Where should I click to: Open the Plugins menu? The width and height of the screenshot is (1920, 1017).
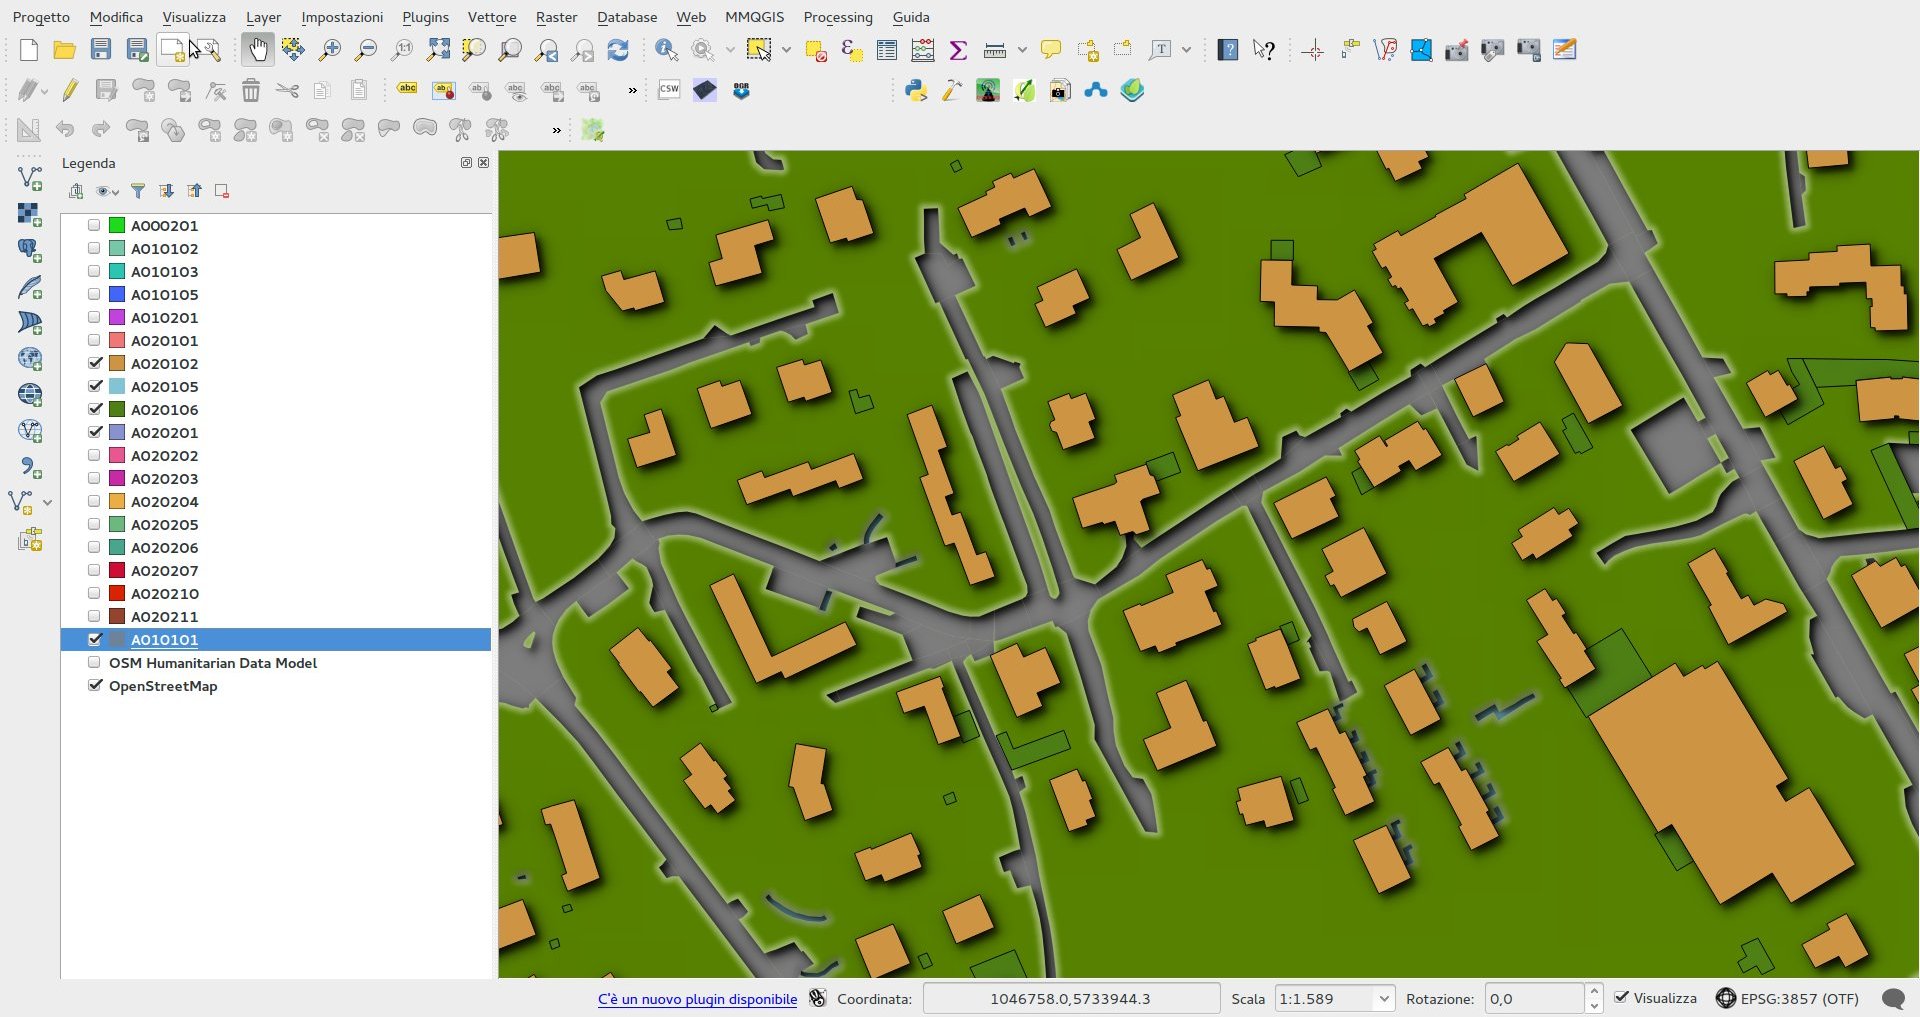tap(425, 17)
